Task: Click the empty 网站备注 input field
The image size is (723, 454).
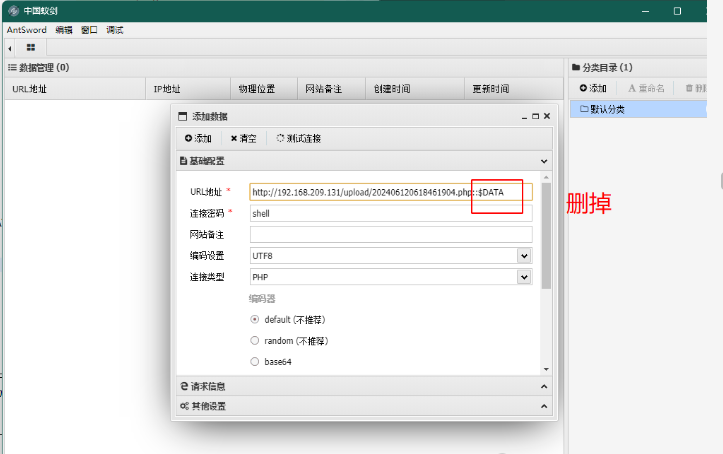Action: click(391, 235)
